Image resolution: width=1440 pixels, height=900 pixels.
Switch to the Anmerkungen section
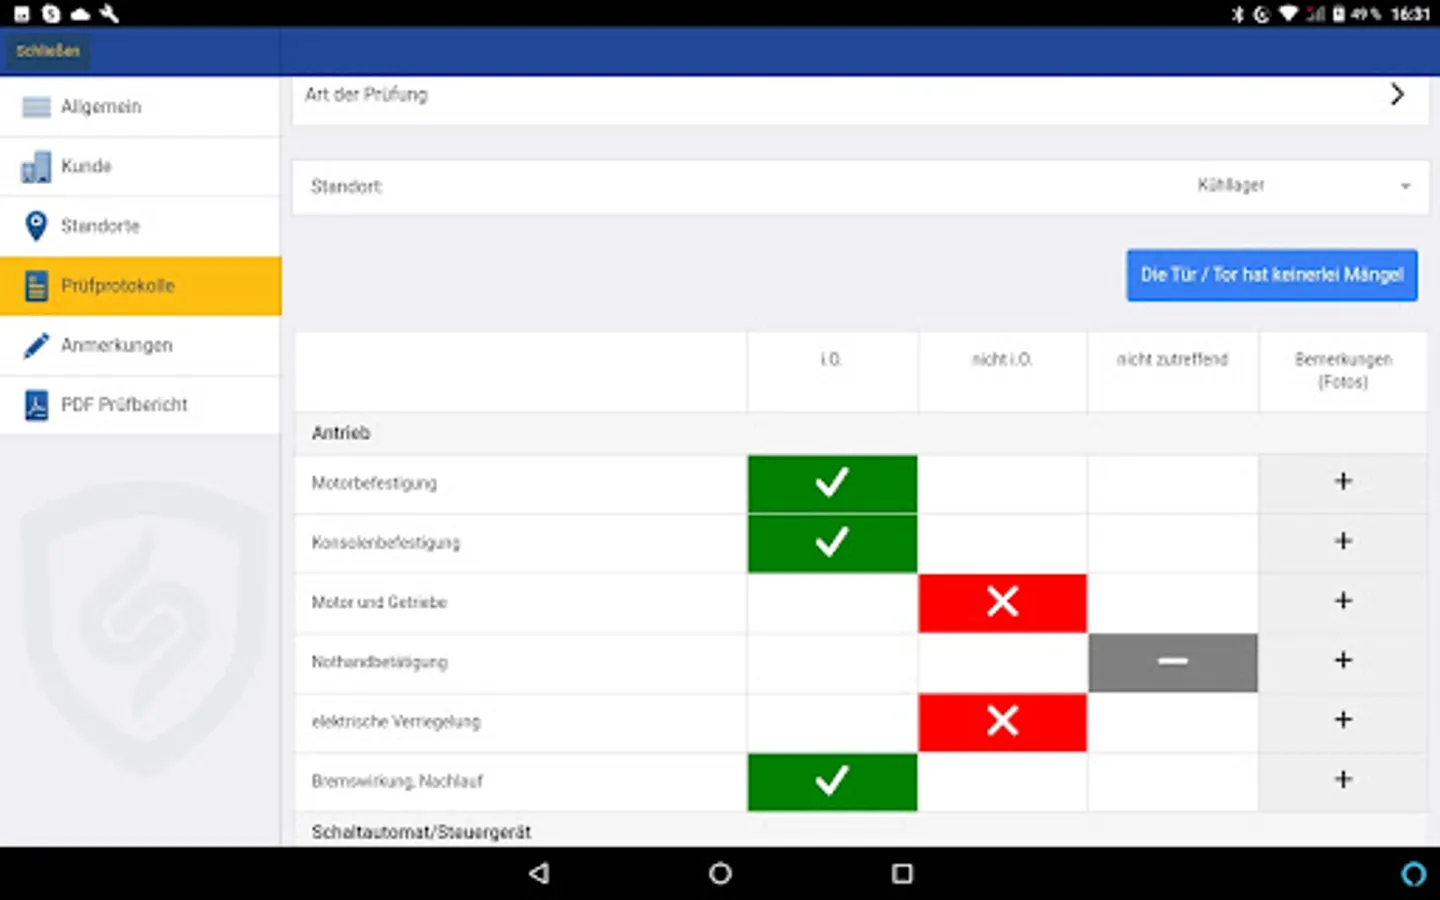tap(116, 345)
